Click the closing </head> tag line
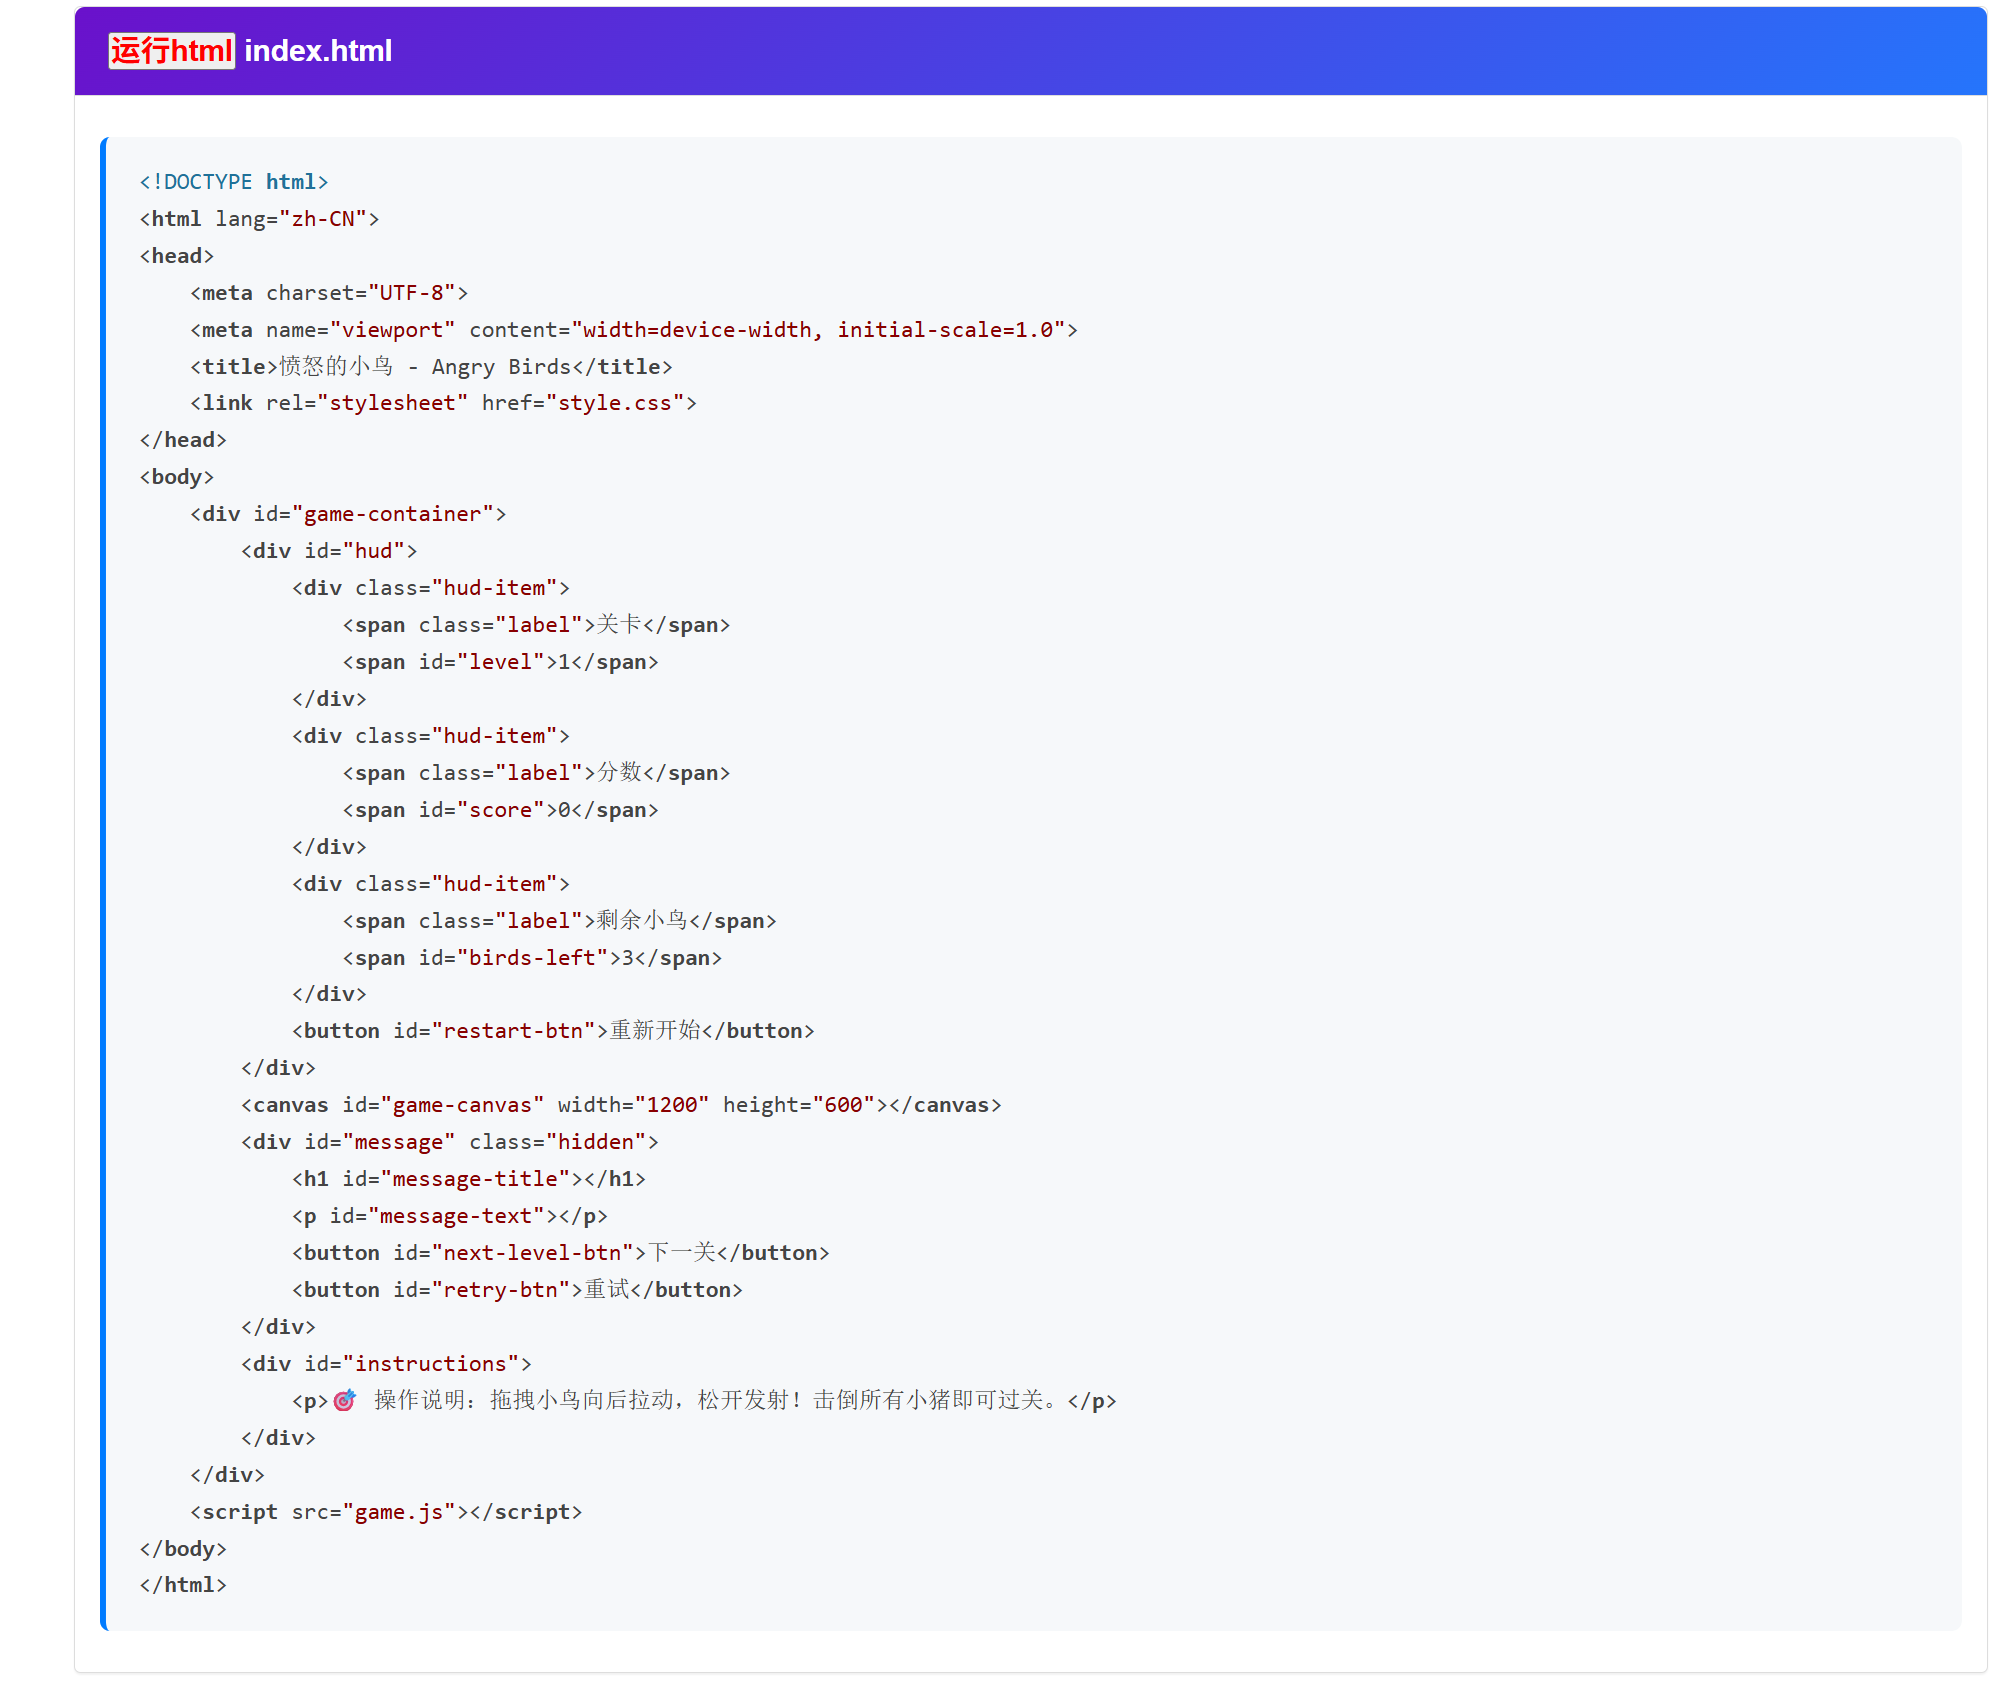The width and height of the screenshot is (2015, 1691). click(x=183, y=440)
